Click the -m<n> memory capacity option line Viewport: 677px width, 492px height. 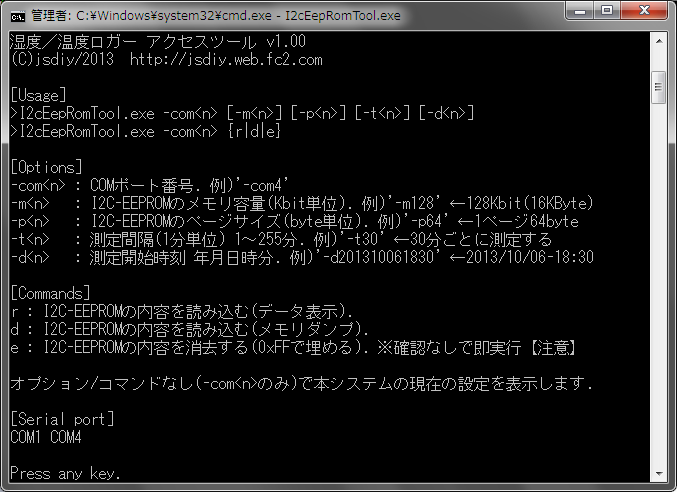tap(302, 203)
